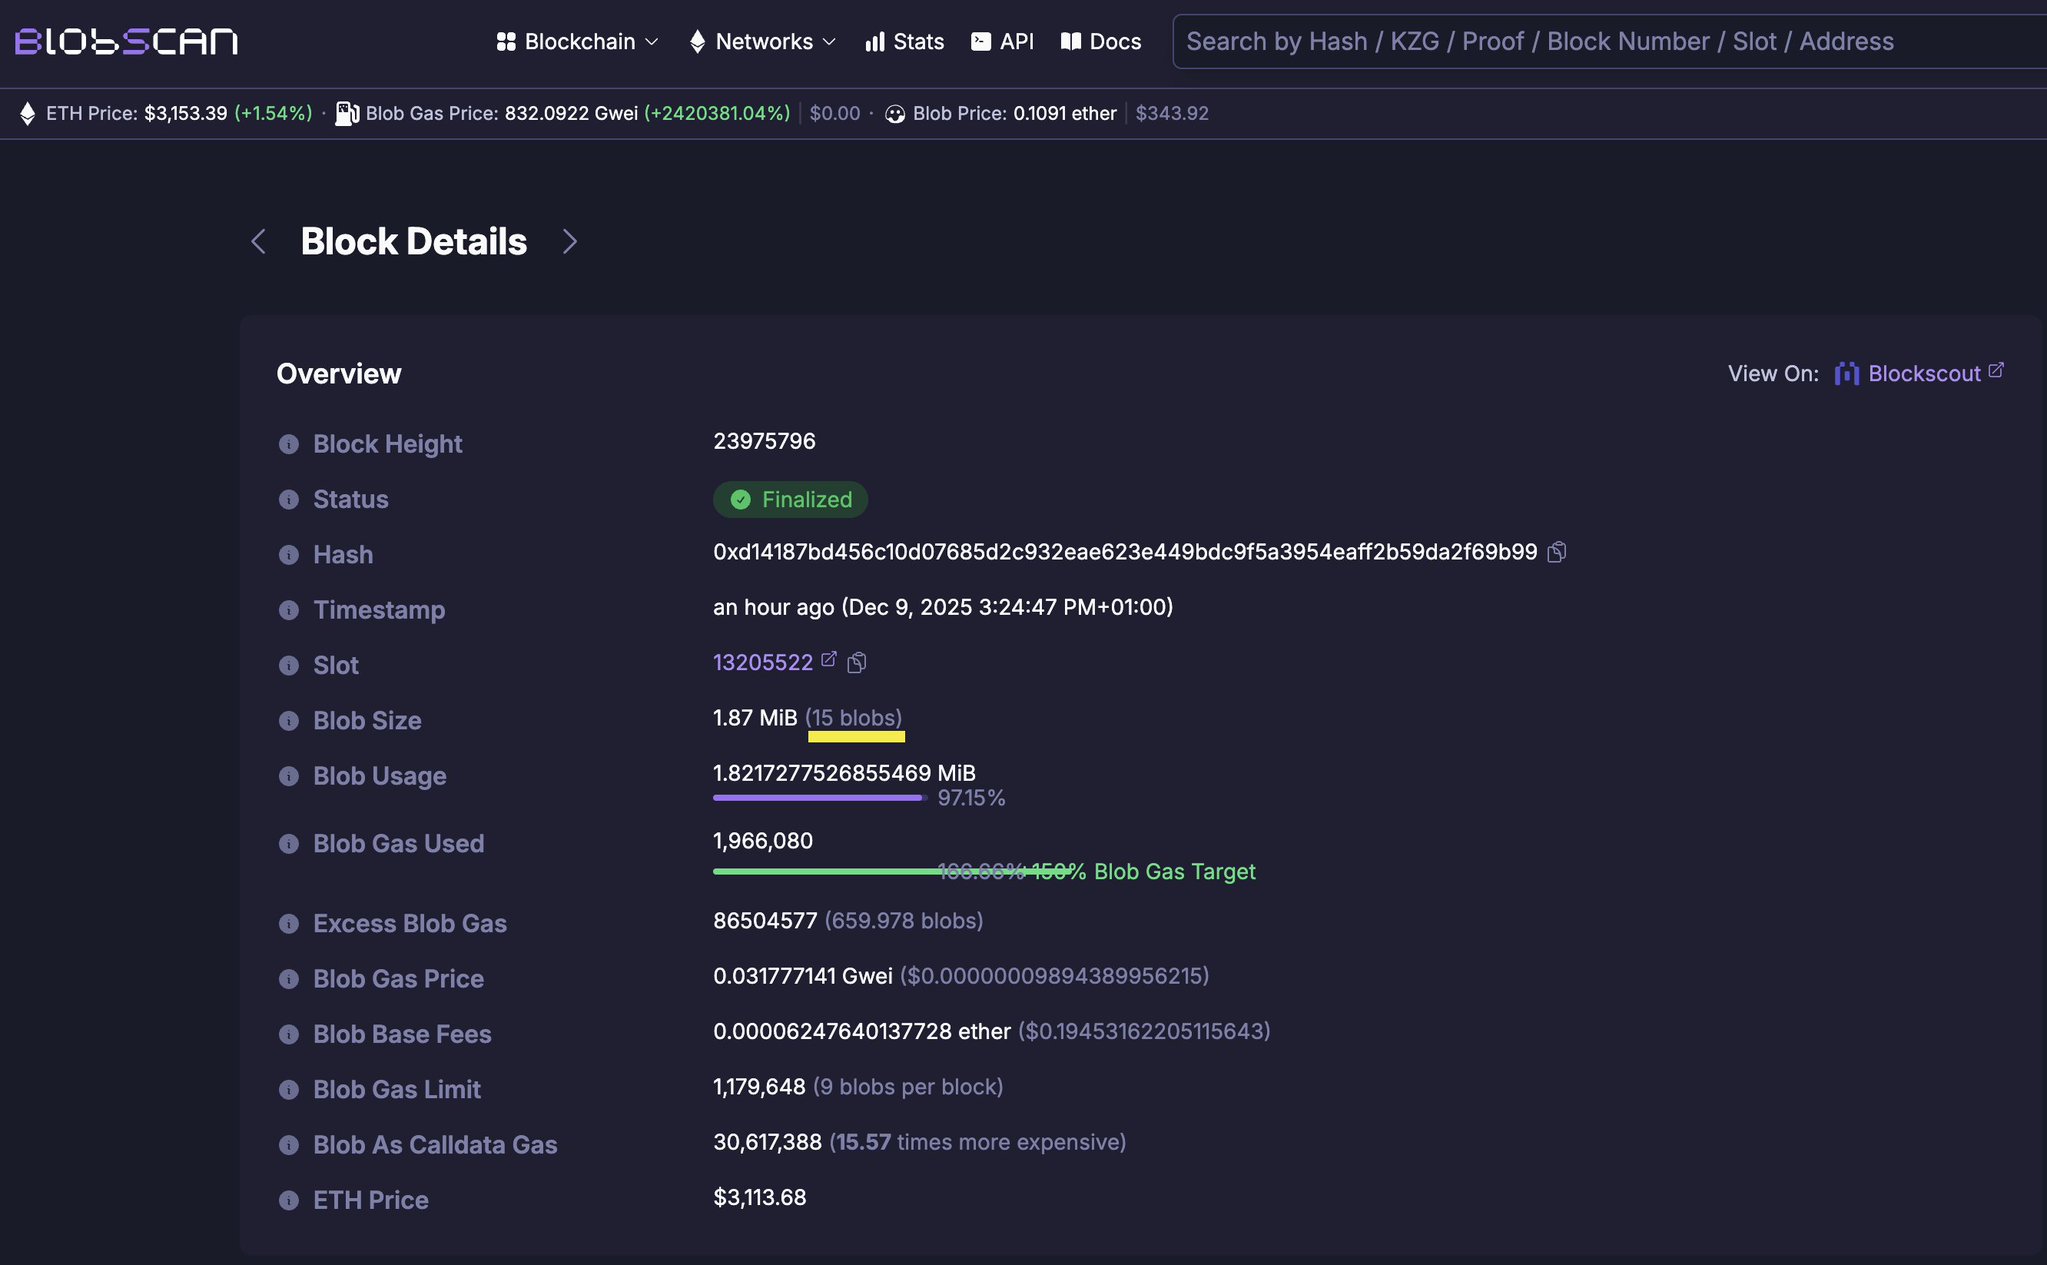Go to the next block arrow
Screen dimensions: 2047x1265
click(x=570, y=241)
